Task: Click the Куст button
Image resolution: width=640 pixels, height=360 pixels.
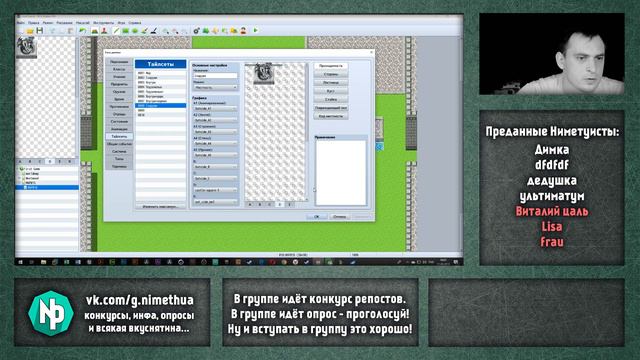Action: coord(331,91)
